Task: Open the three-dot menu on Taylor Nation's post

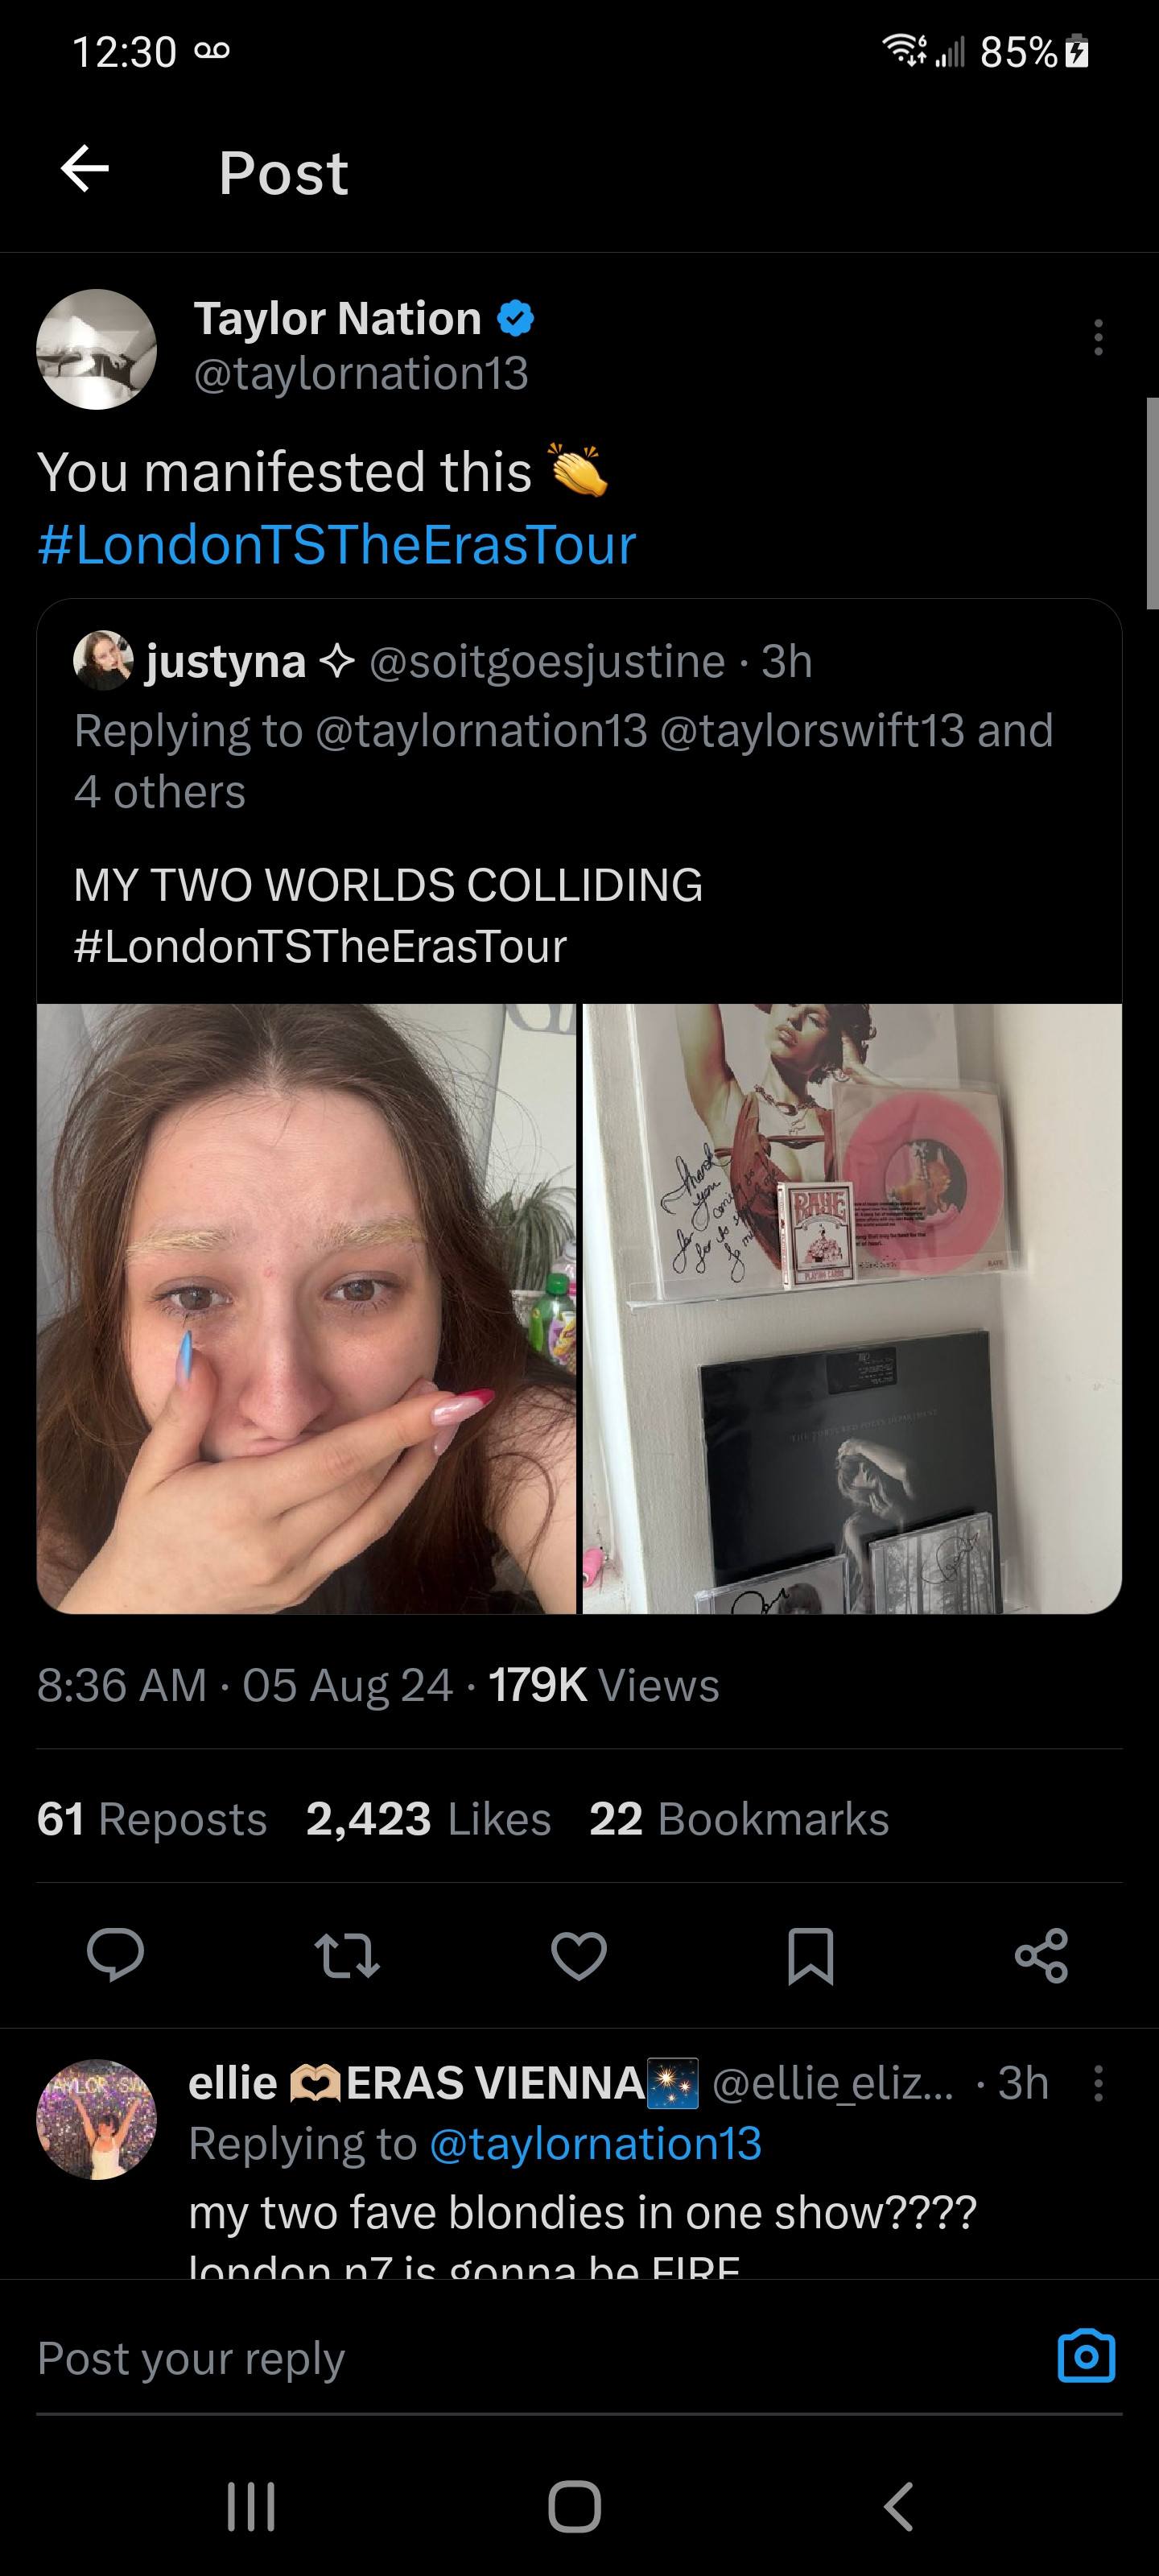Action: [1098, 338]
